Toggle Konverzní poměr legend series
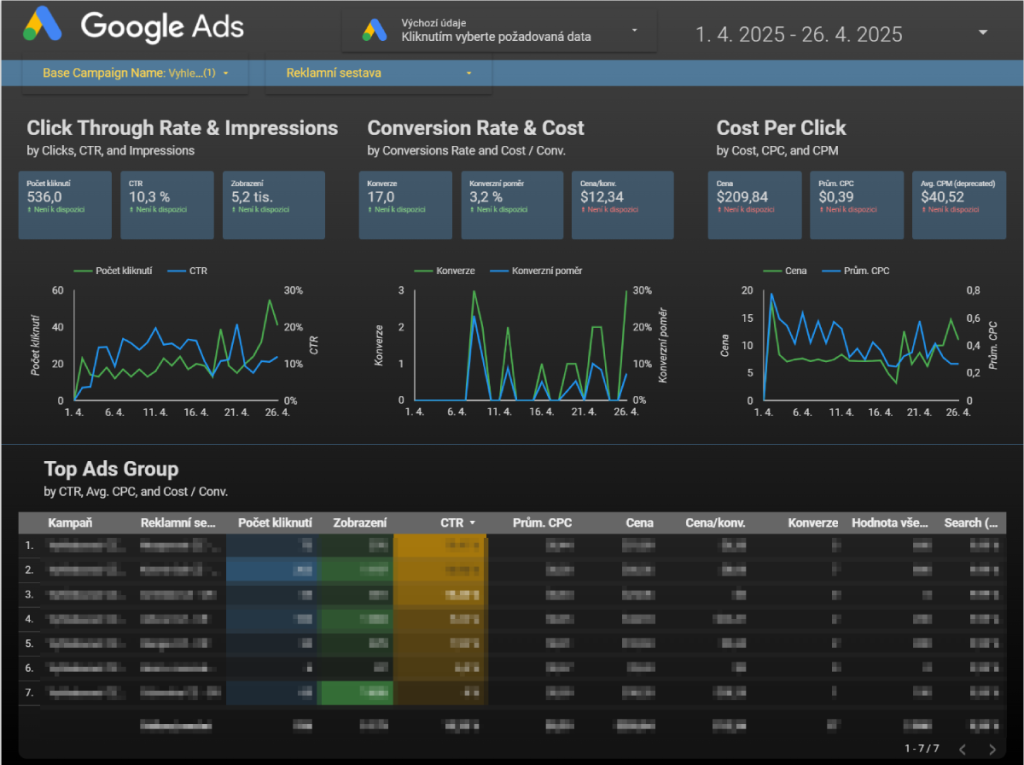Image resolution: width=1024 pixels, height=765 pixels. [536, 270]
